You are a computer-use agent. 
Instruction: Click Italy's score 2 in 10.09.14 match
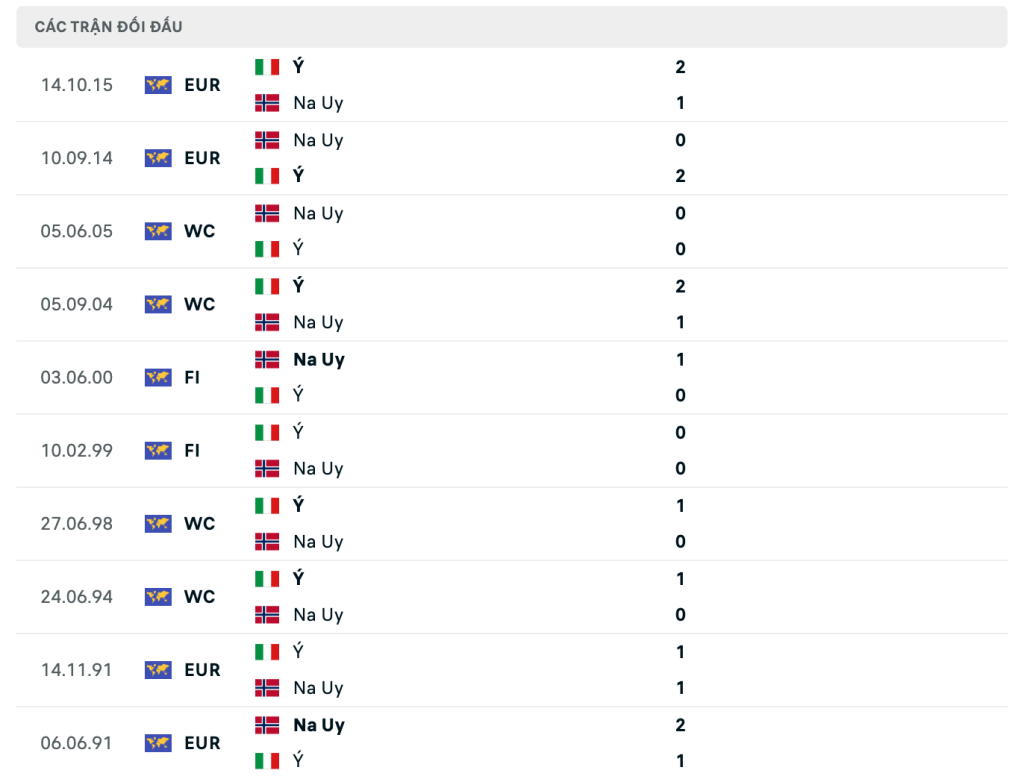point(680,176)
